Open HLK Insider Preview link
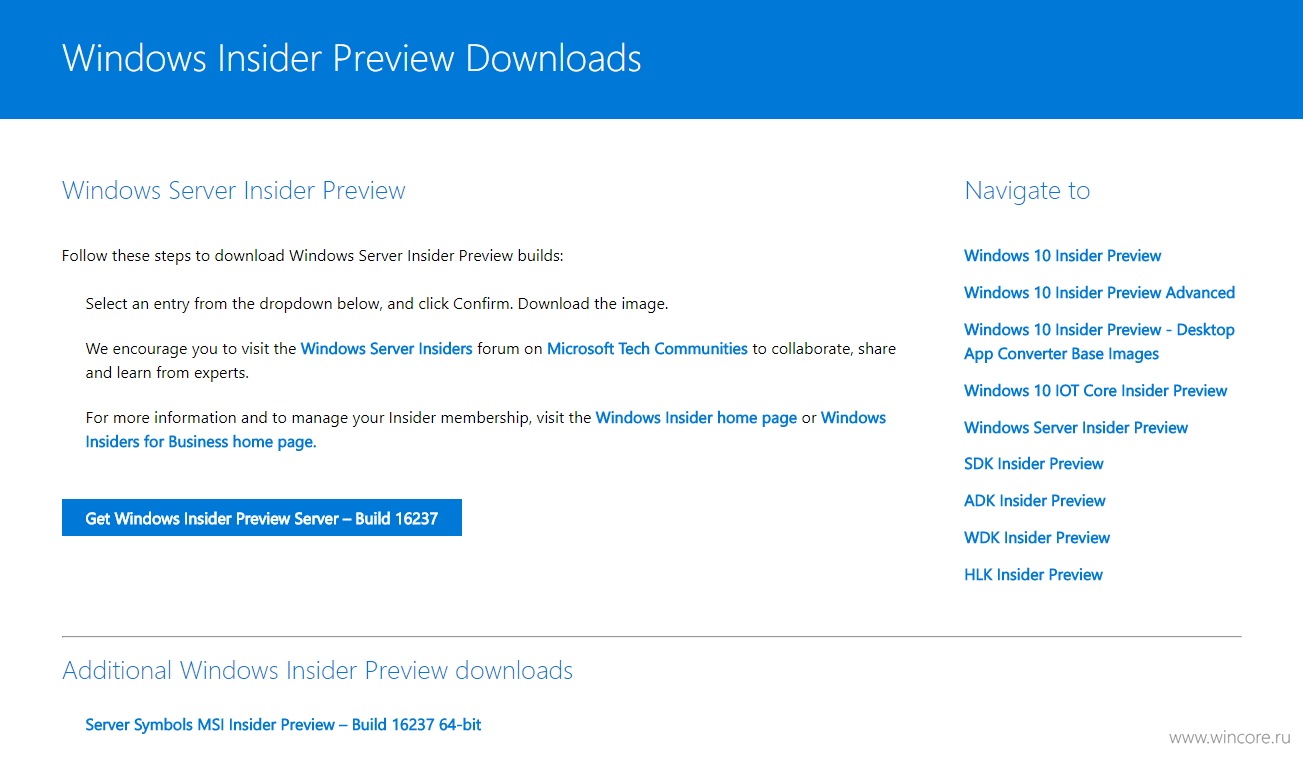This screenshot has height=757, width=1303. 1033,575
